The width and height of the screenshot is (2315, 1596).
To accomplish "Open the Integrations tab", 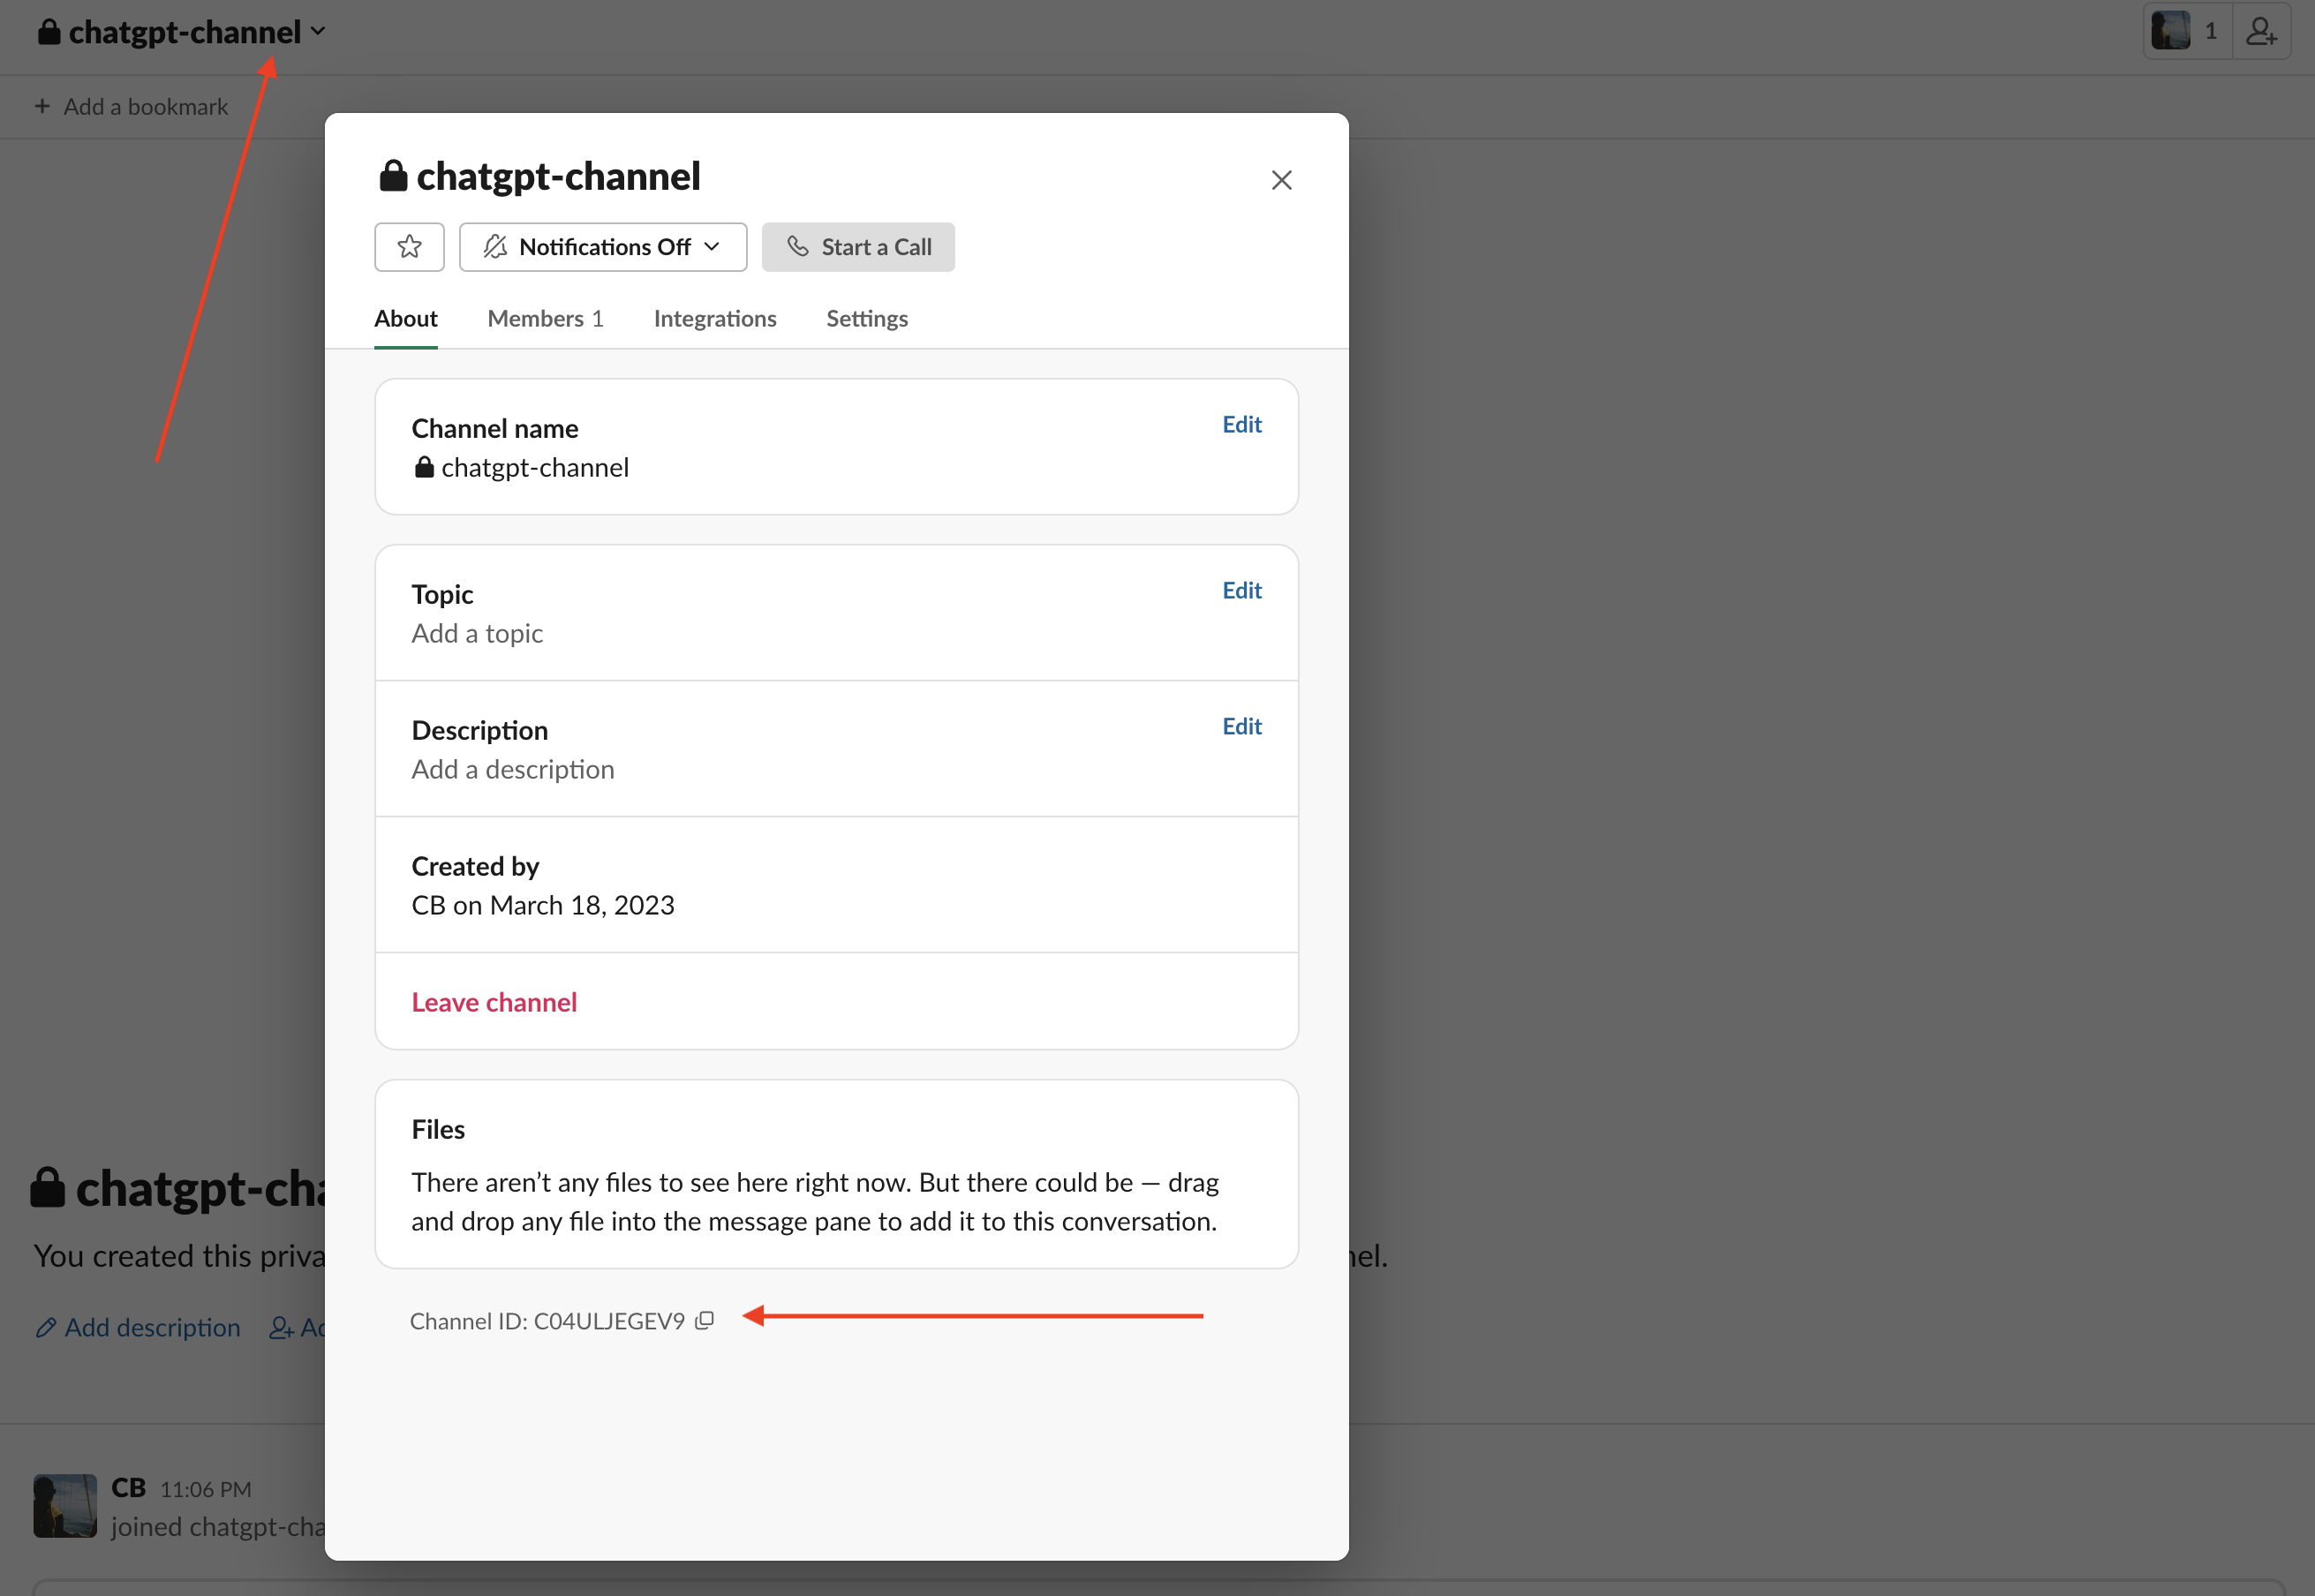I will 715,319.
